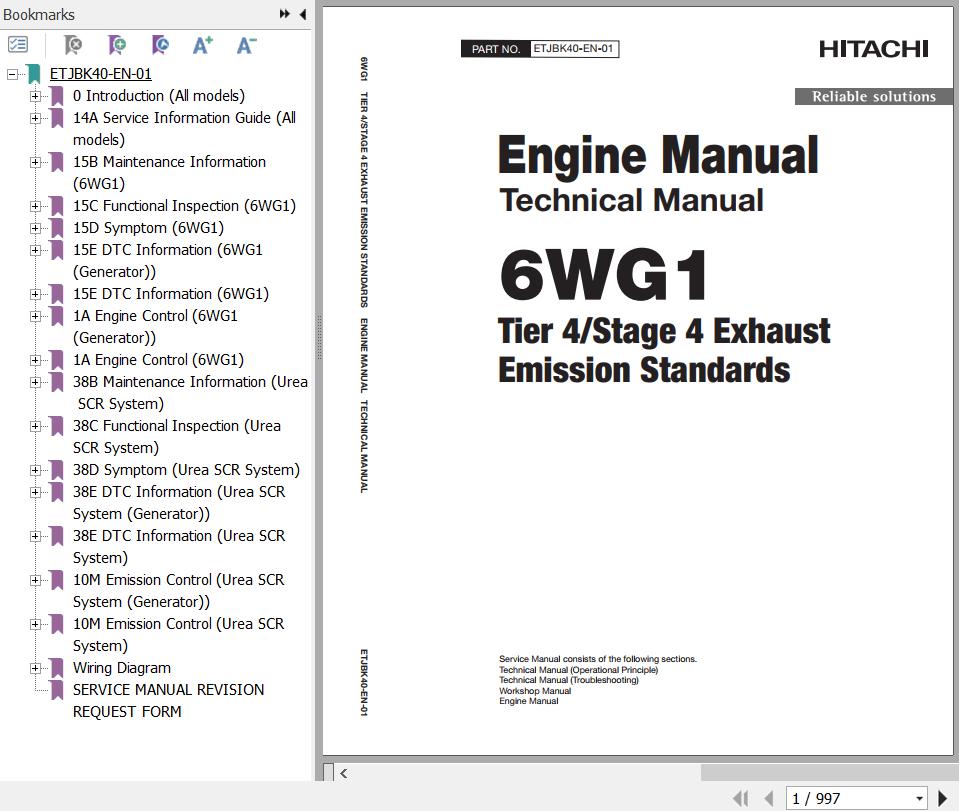Viewport: 959px width, 811px height.
Task: Go to the first page icon
Action: [741, 798]
